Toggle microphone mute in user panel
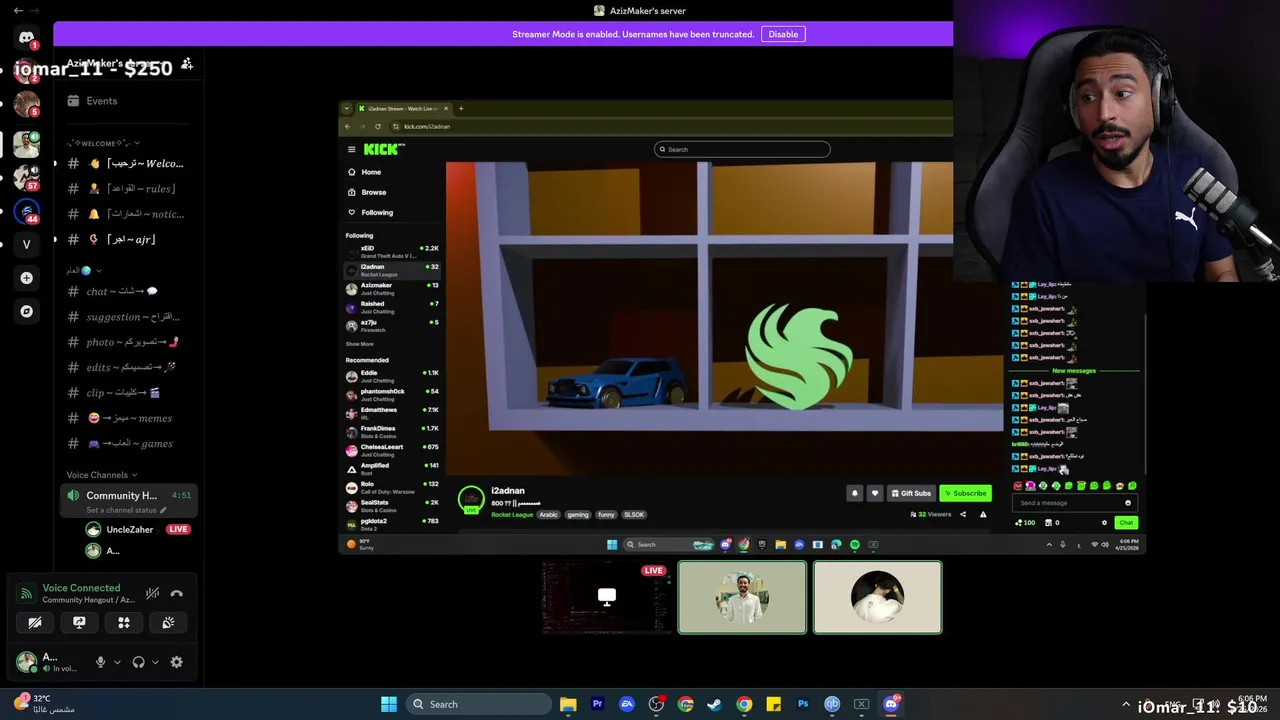This screenshot has height=720, width=1280. (x=100, y=662)
